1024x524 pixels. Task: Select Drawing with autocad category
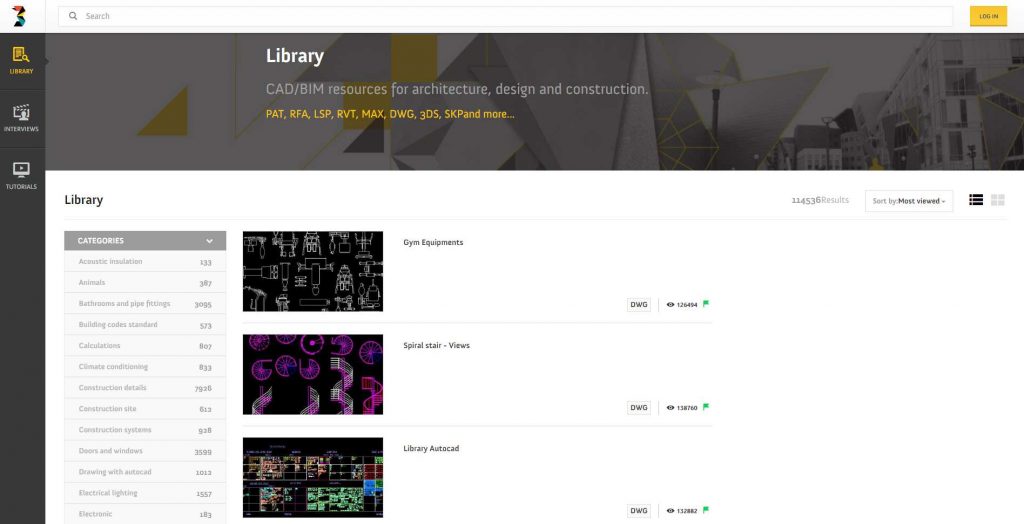145,472
